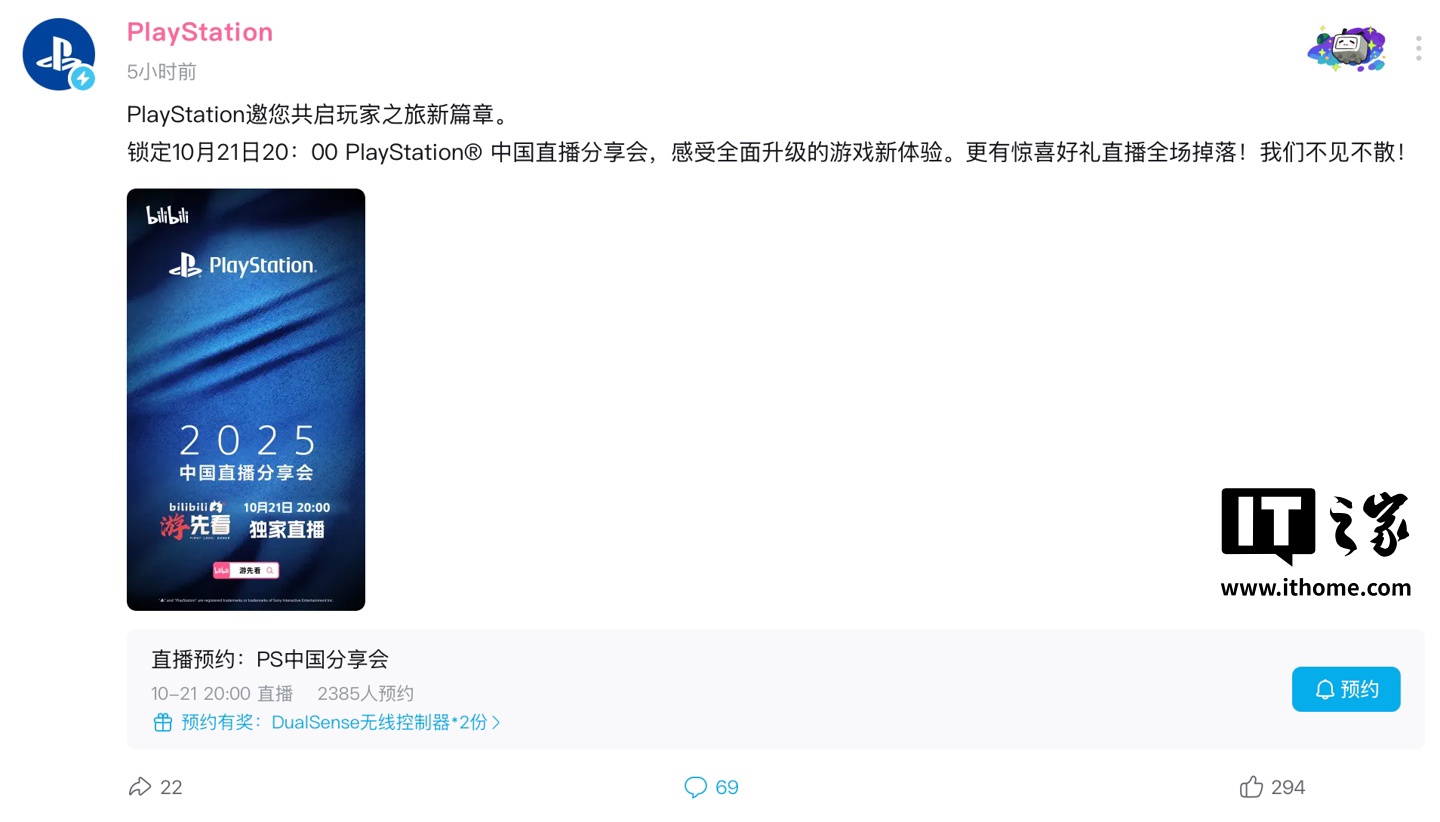
Task: Click the verified lightning badge on the avatar
Action: [82, 78]
